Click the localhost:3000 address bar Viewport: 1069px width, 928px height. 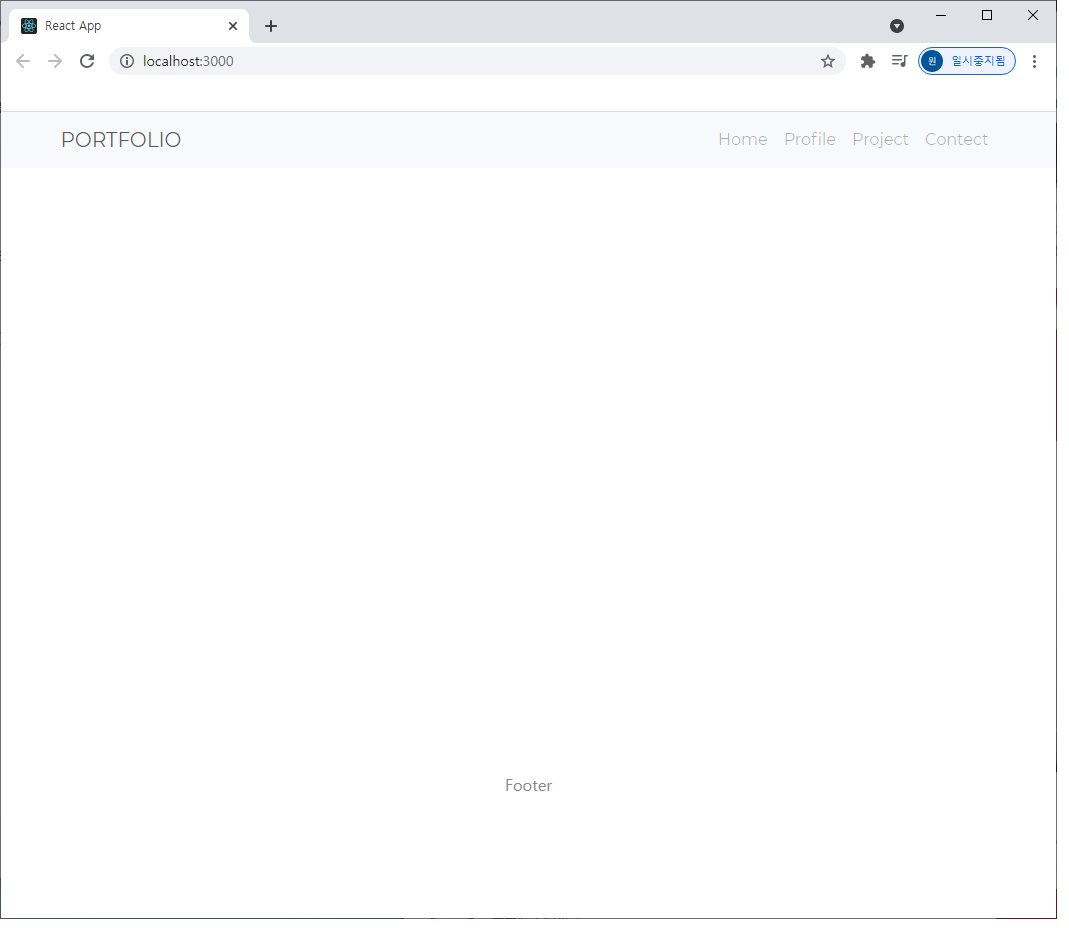pos(477,62)
